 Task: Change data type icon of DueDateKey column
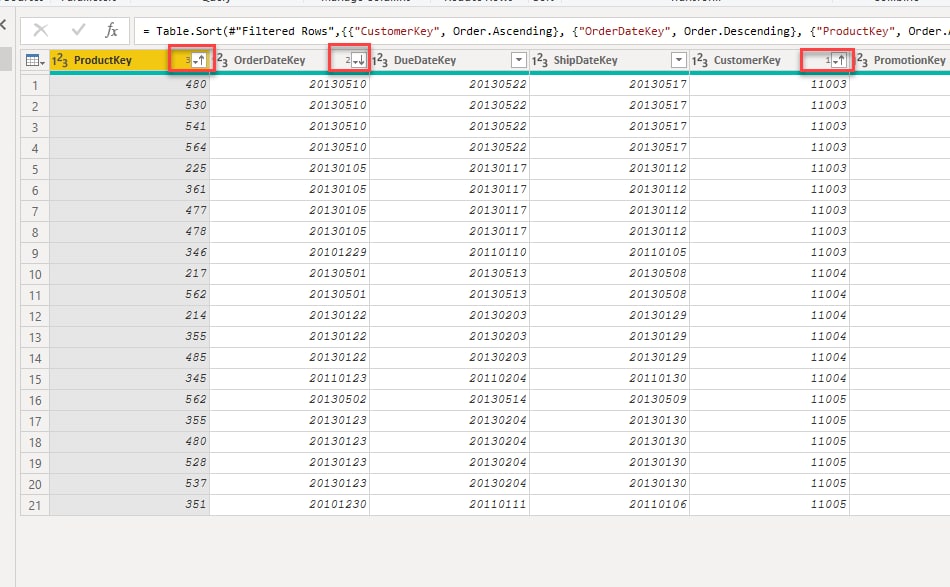coord(380,60)
